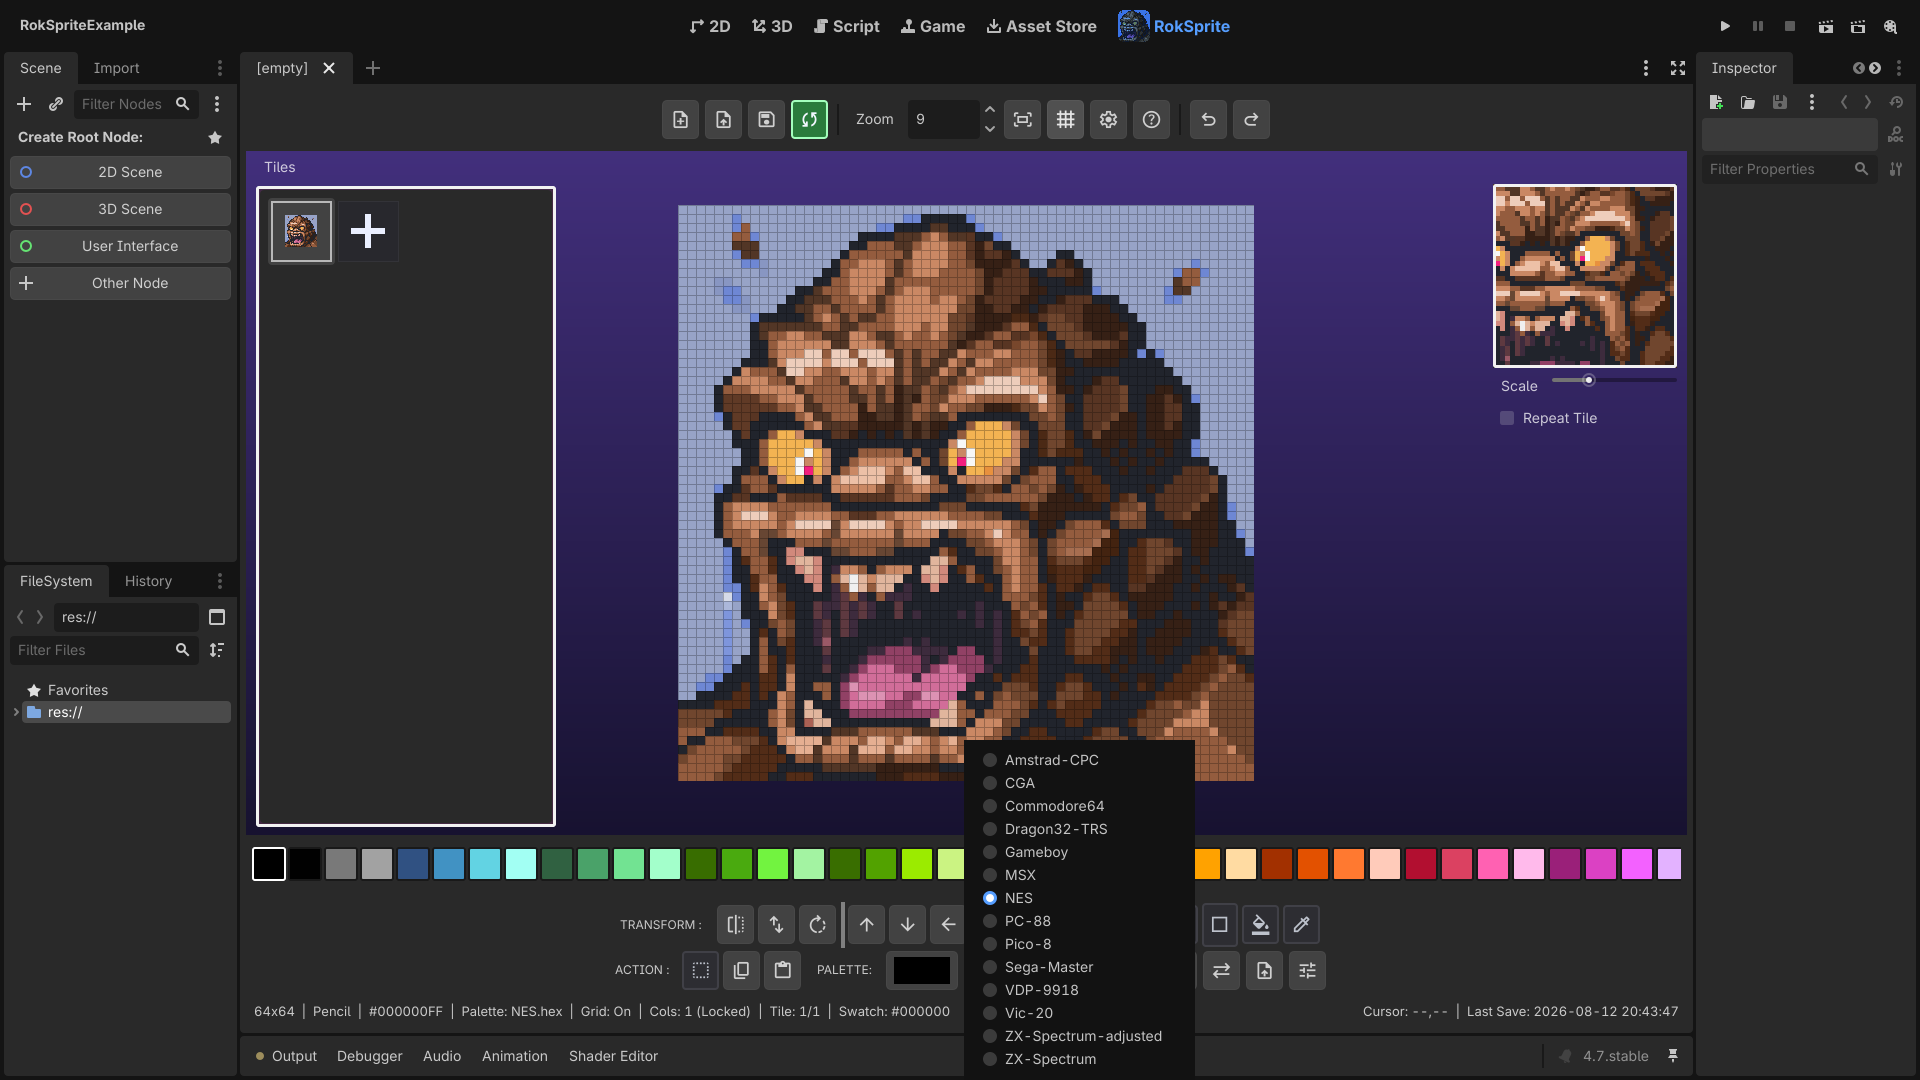Switch to the Import tab

(116, 68)
